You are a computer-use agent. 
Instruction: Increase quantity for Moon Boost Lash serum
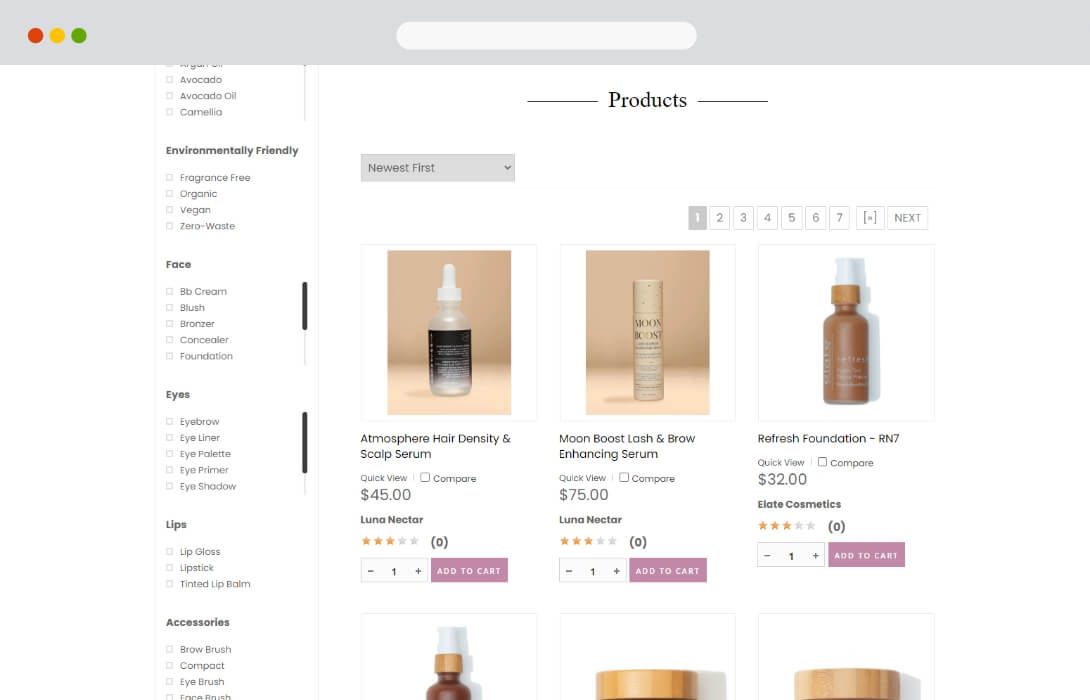(617, 571)
